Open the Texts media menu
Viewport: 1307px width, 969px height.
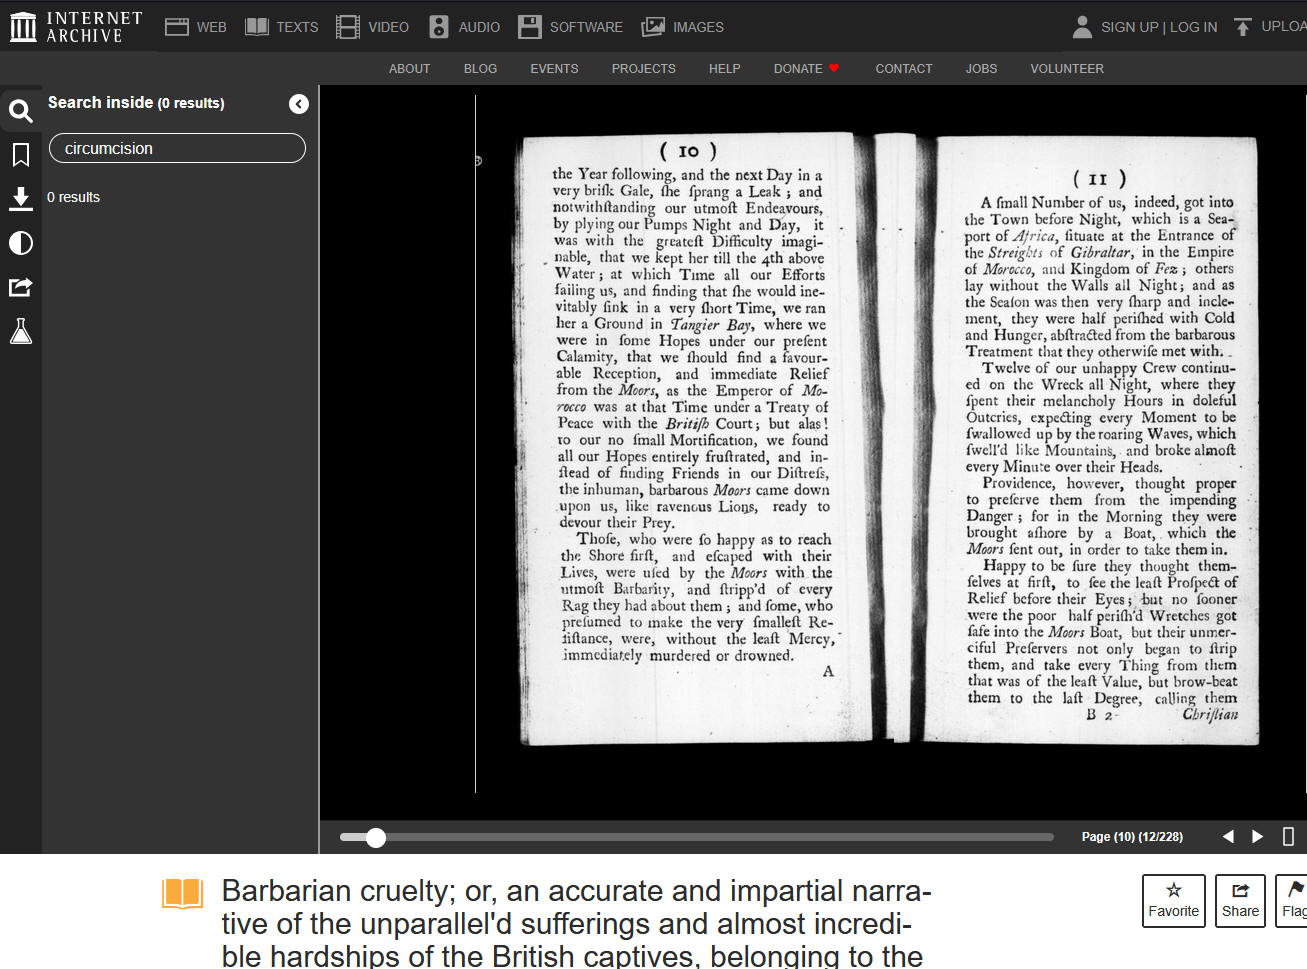(282, 27)
